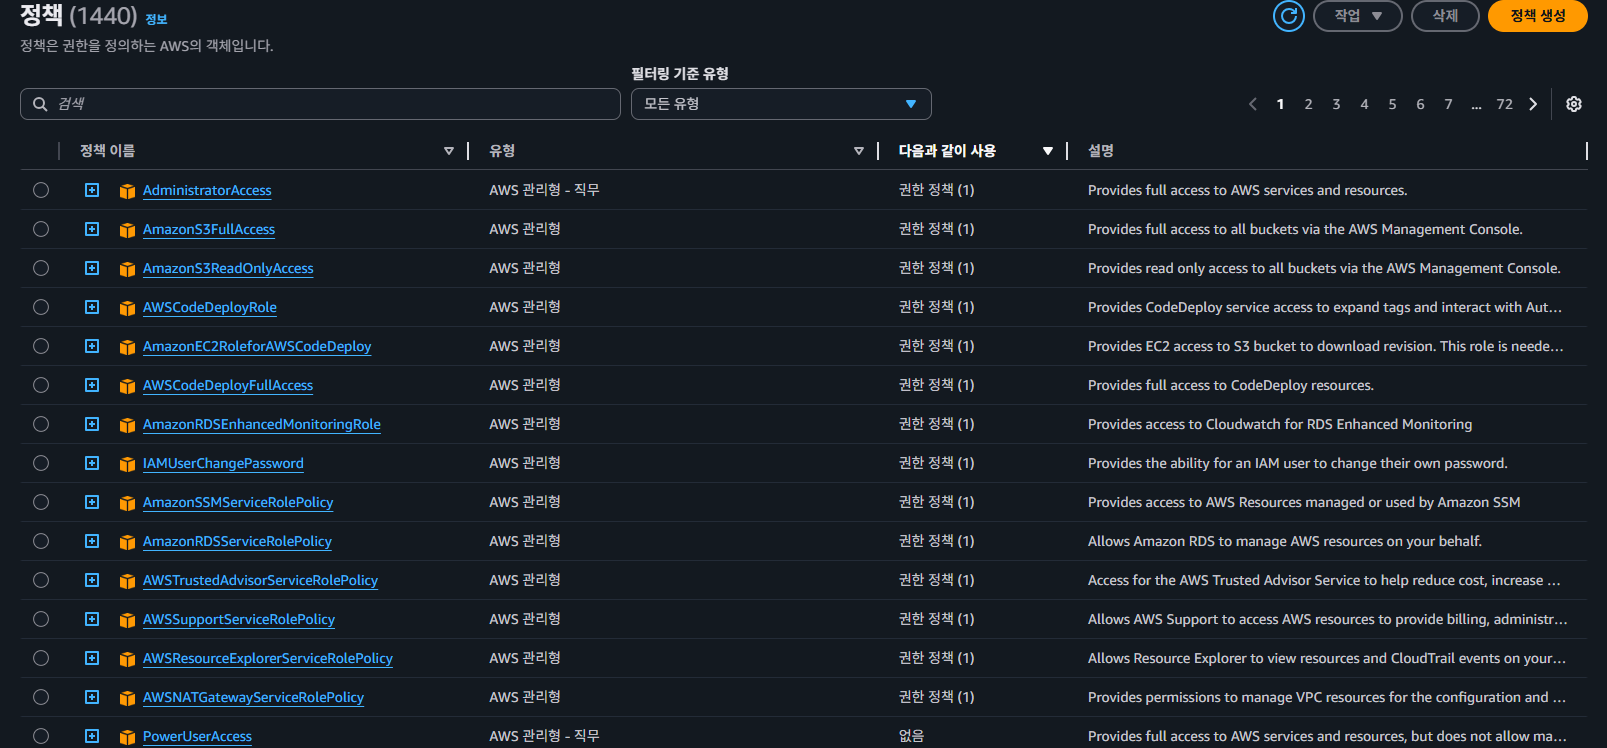The width and height of the screenshot is (1607, 748).
Task: Go to next page of policies
Action: tap(1533, 104)
